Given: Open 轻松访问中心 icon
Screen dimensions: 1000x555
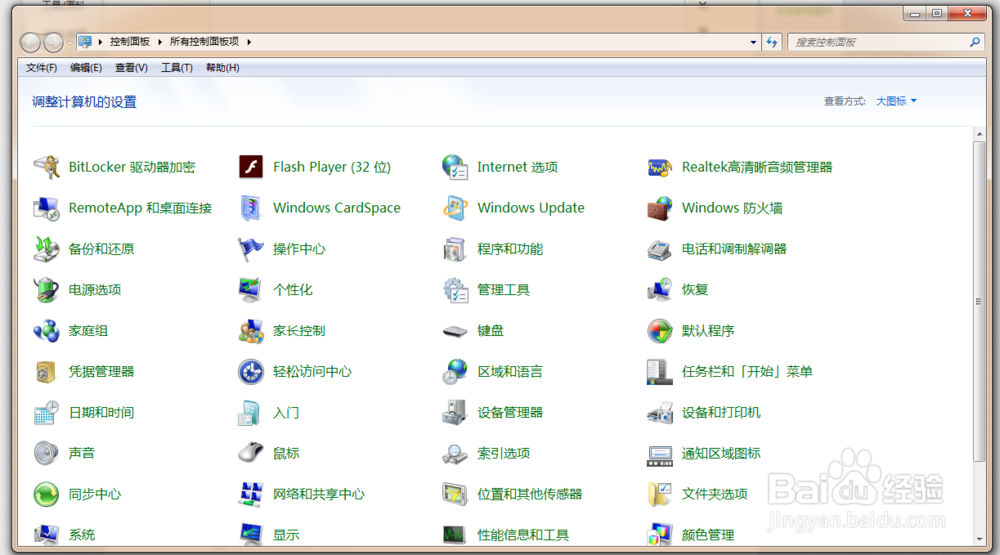Looking at the screenshot, I should coord(251,371).
